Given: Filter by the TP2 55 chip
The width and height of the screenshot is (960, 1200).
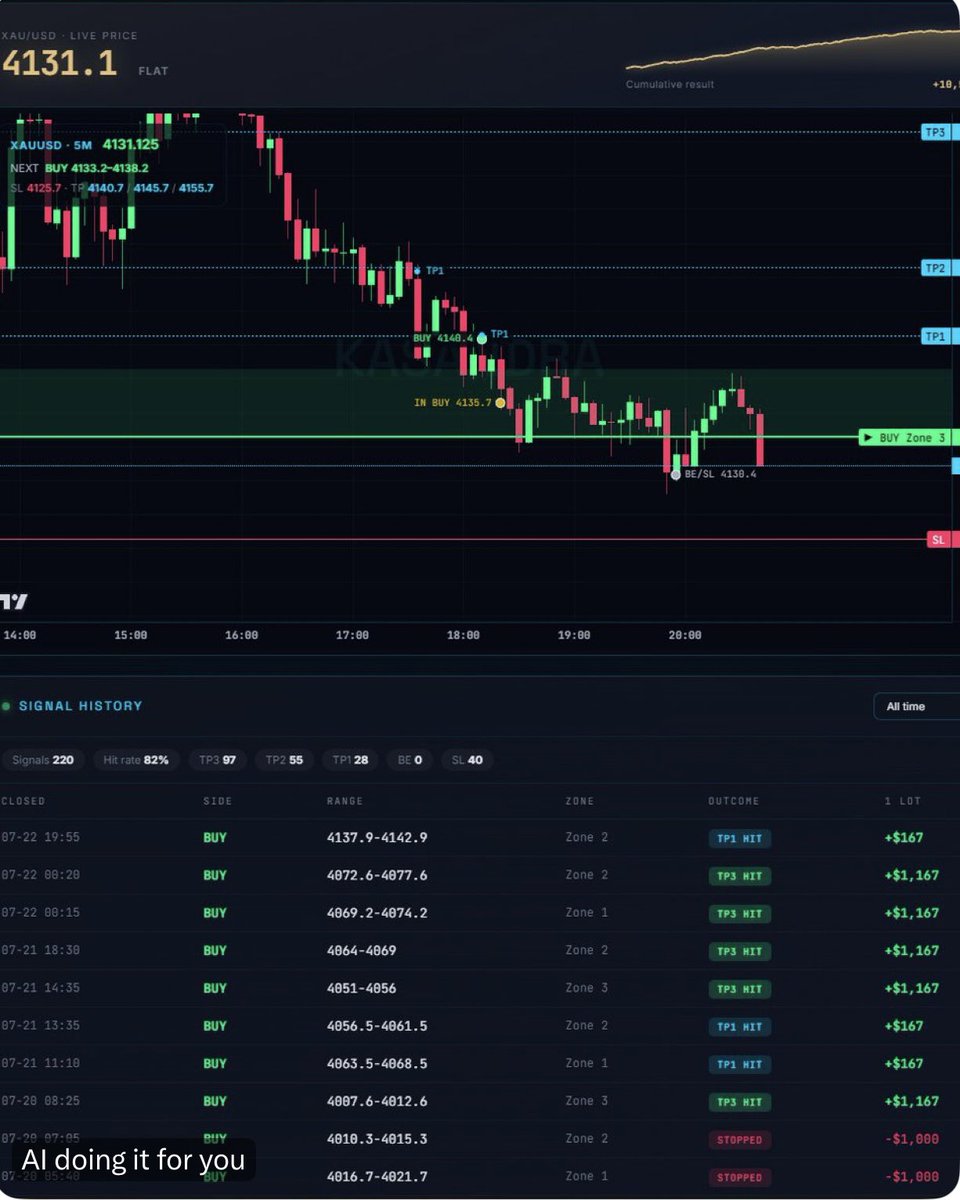Looking at the screenshot, I should (x=284, y=760).
